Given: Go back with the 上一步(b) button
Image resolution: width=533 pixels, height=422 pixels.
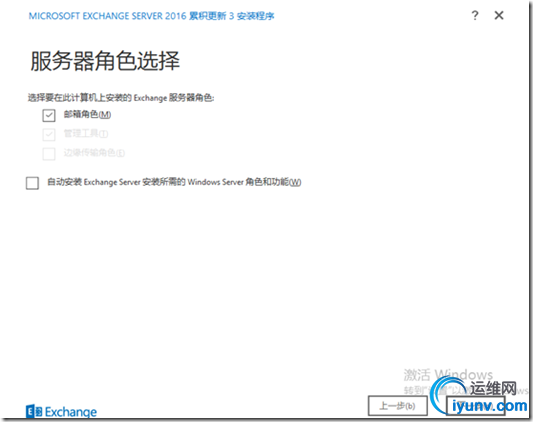Looking at the screenshot, I should point(397,406).
